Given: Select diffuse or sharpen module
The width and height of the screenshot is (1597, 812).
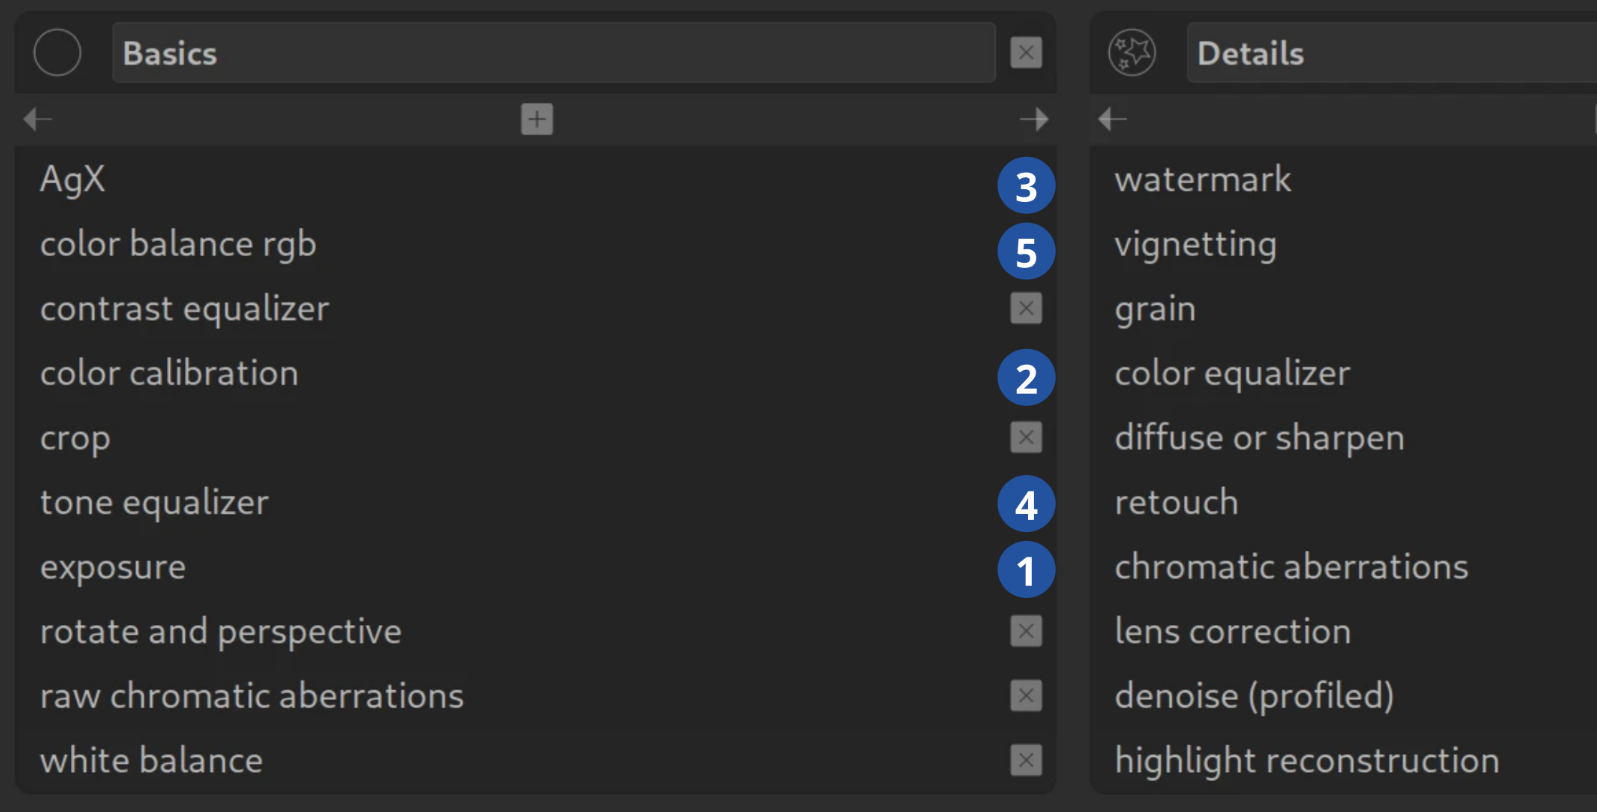Looking at the screenshot, I should point(1259,438).
